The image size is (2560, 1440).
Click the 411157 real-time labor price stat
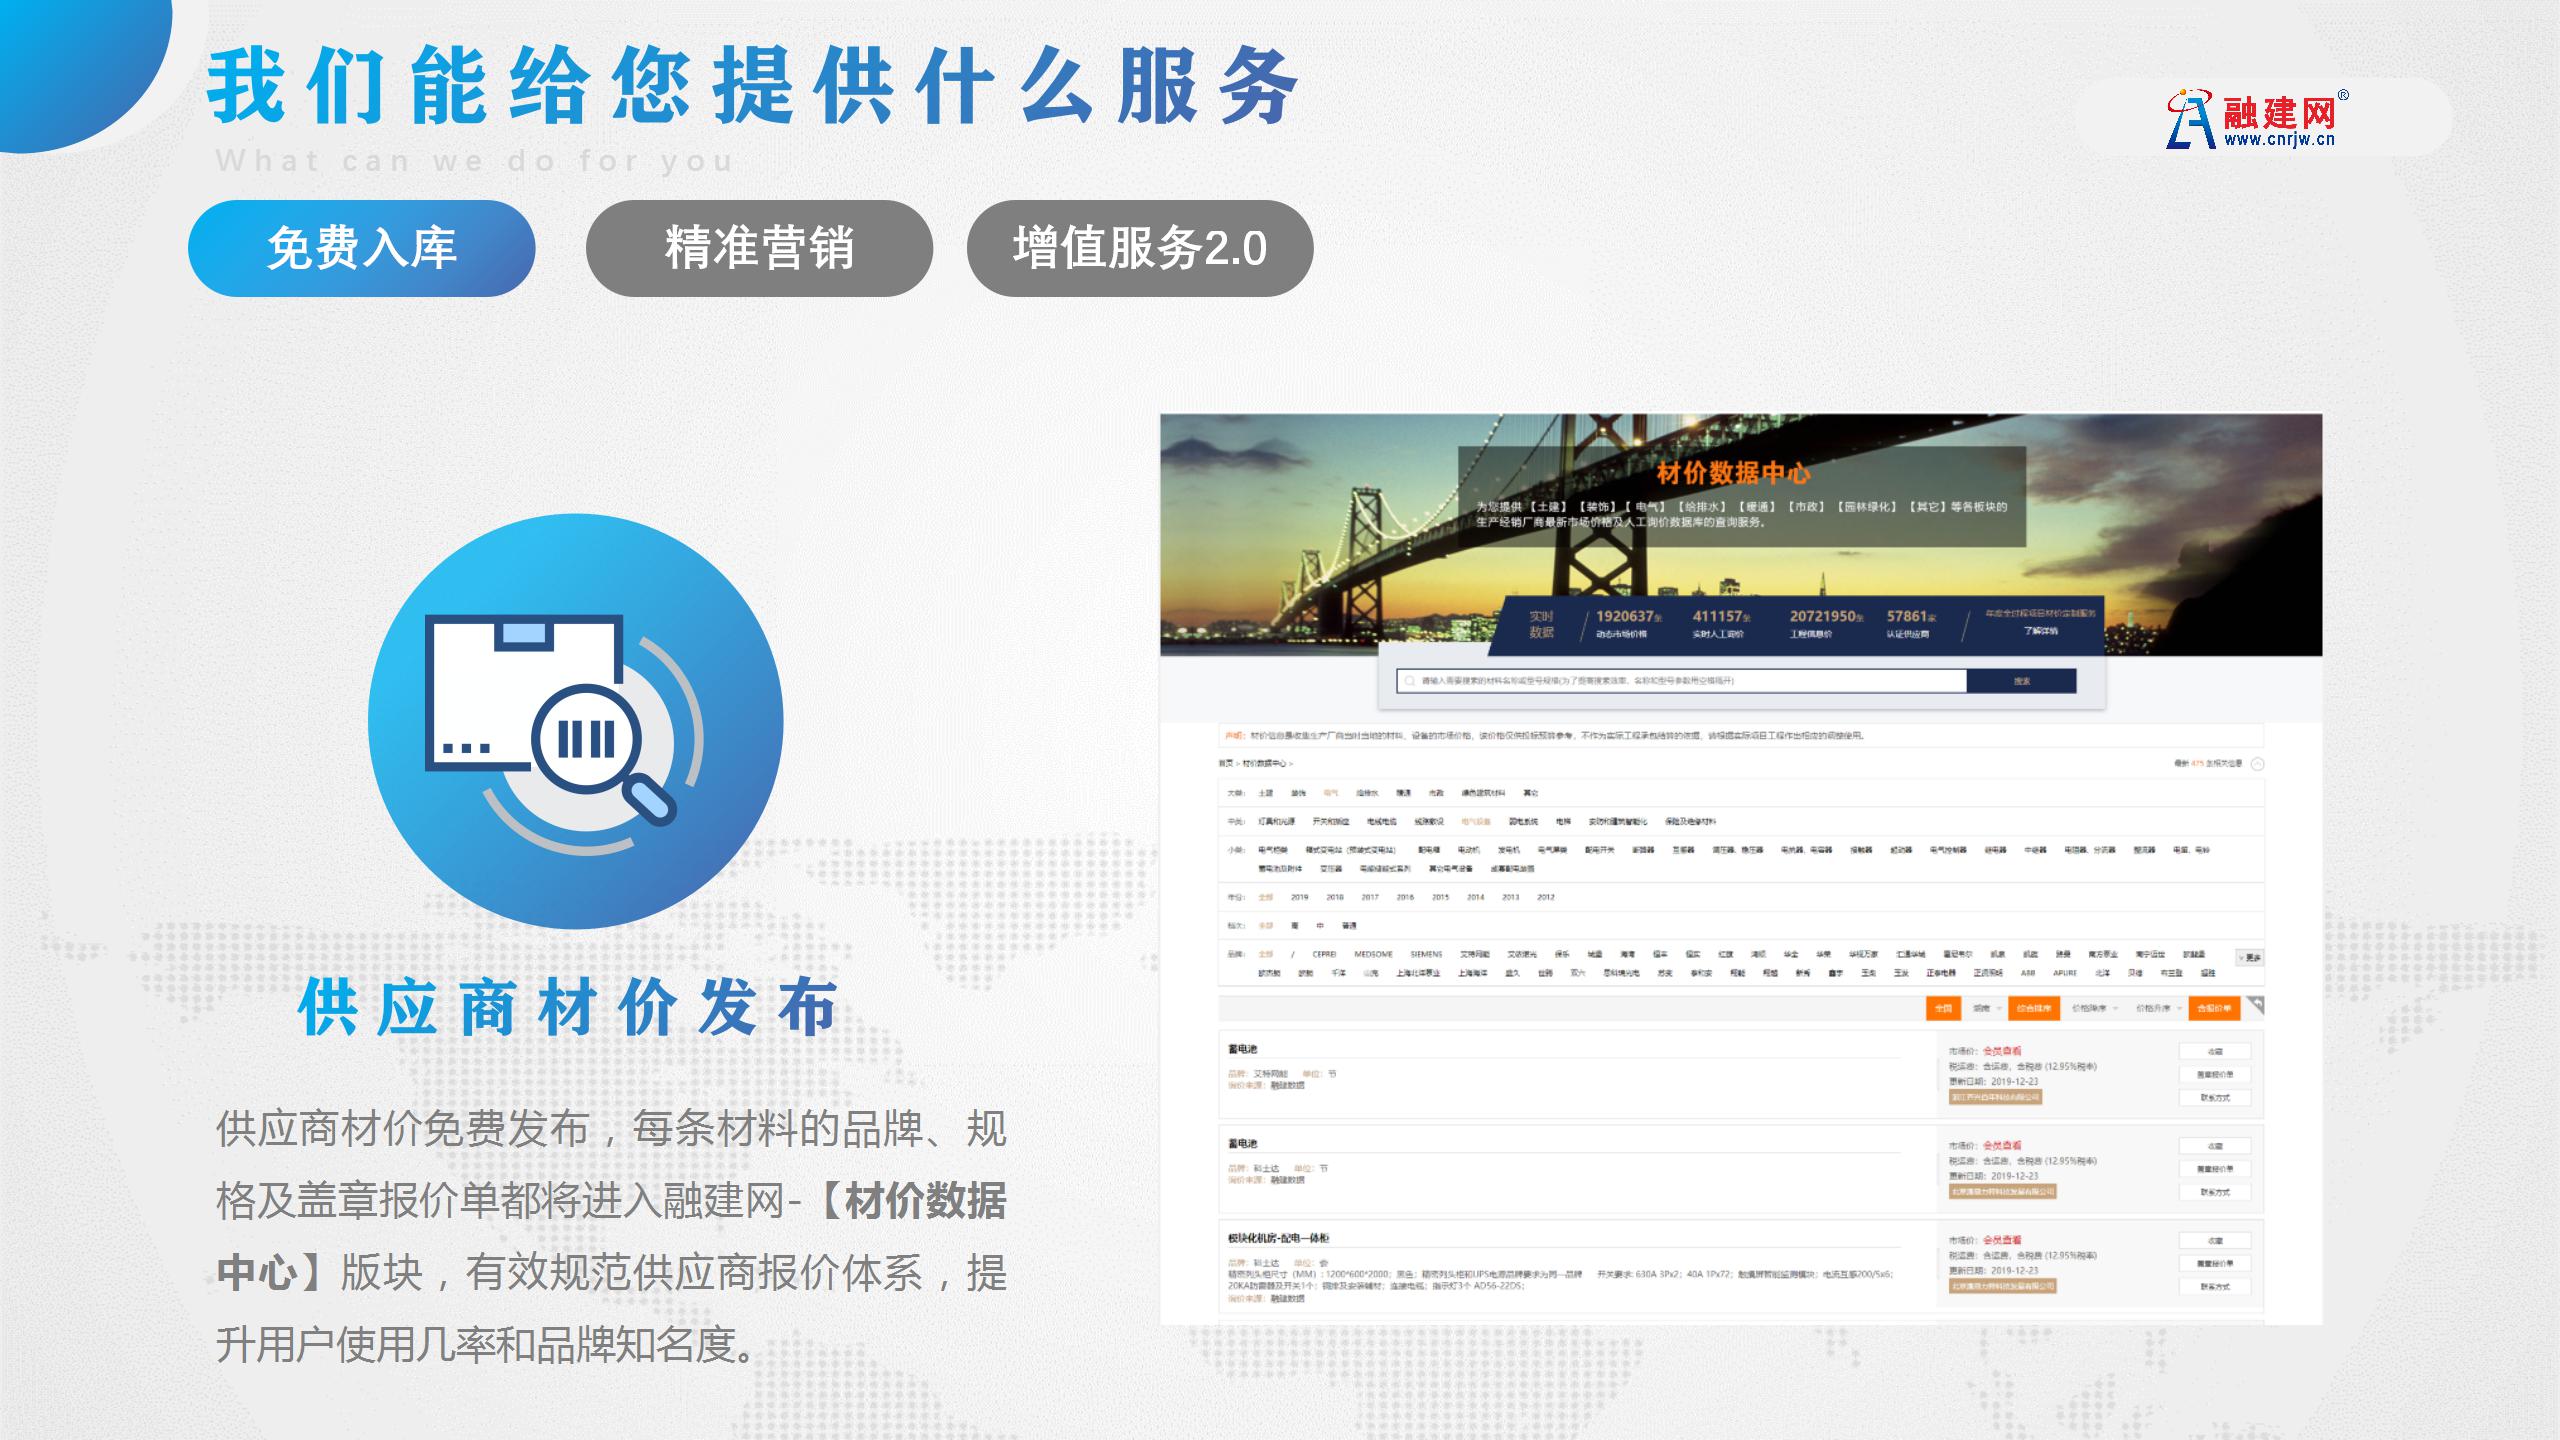pyautogui.click(x=1721, y=624)
